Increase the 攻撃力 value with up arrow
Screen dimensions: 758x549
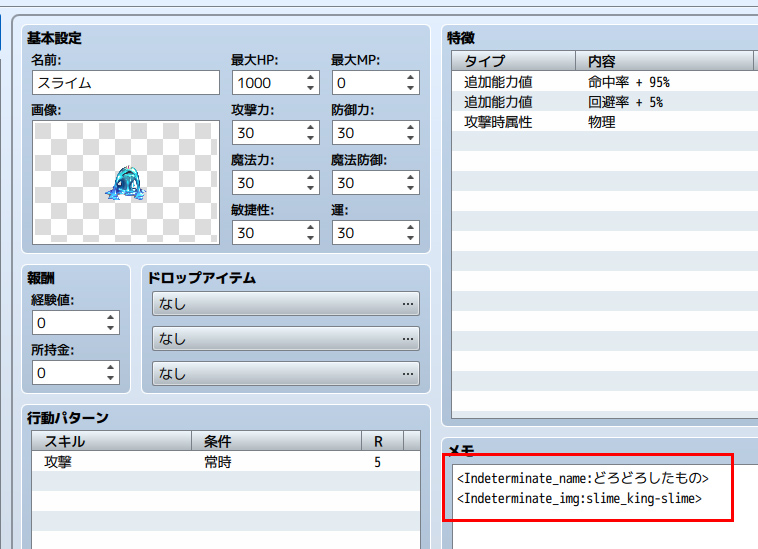tap(310, 127)
